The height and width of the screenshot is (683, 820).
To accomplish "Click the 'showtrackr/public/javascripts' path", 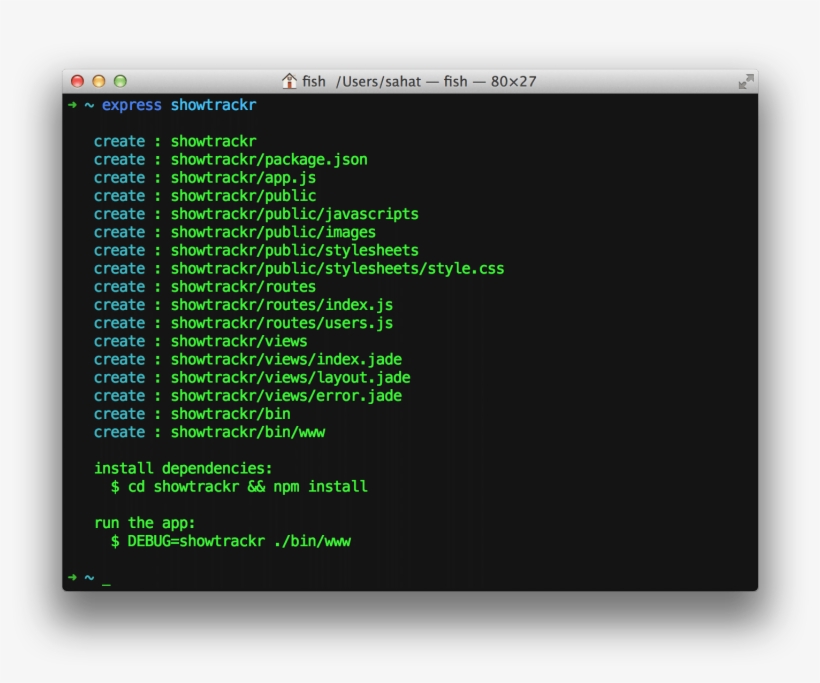I will [x=294, y=214].
